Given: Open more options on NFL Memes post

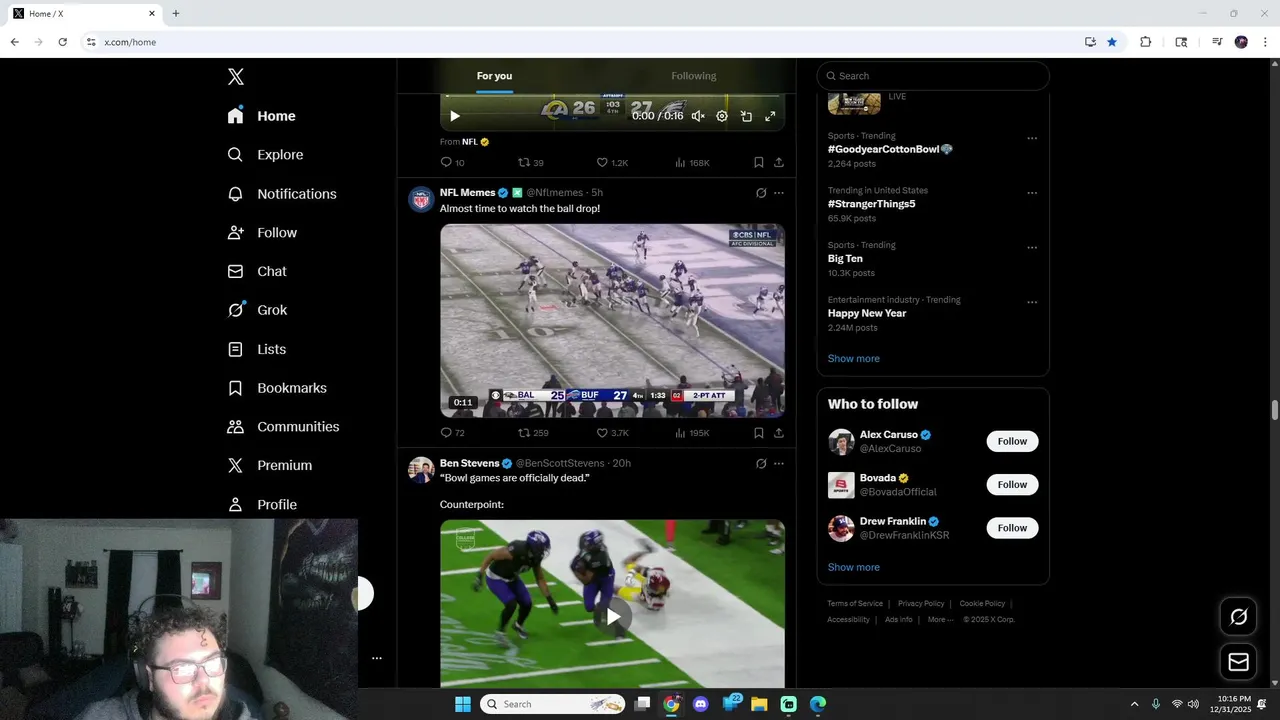Looking at the screenshot, I should point(779,193).
